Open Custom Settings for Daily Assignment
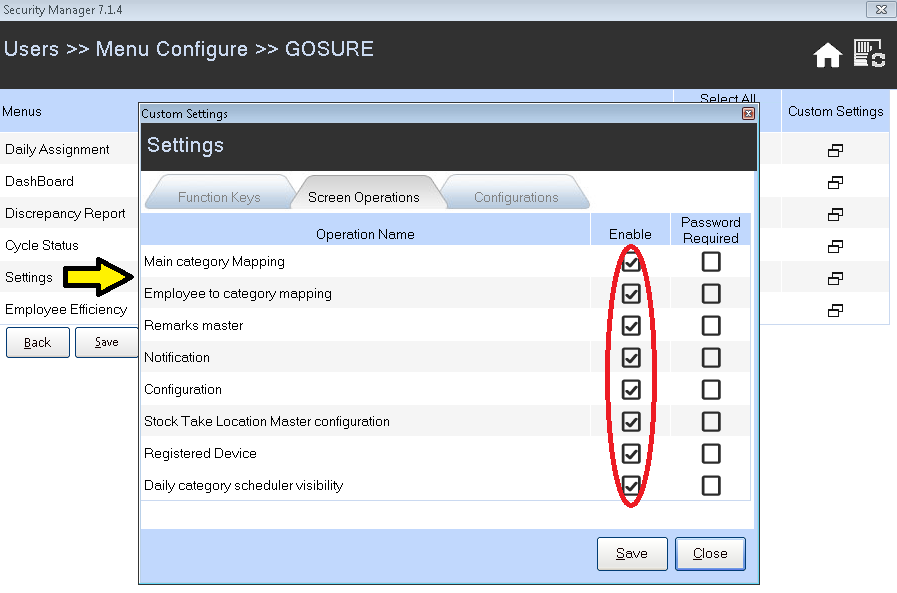The image size is (897, 593). (835, 150)
